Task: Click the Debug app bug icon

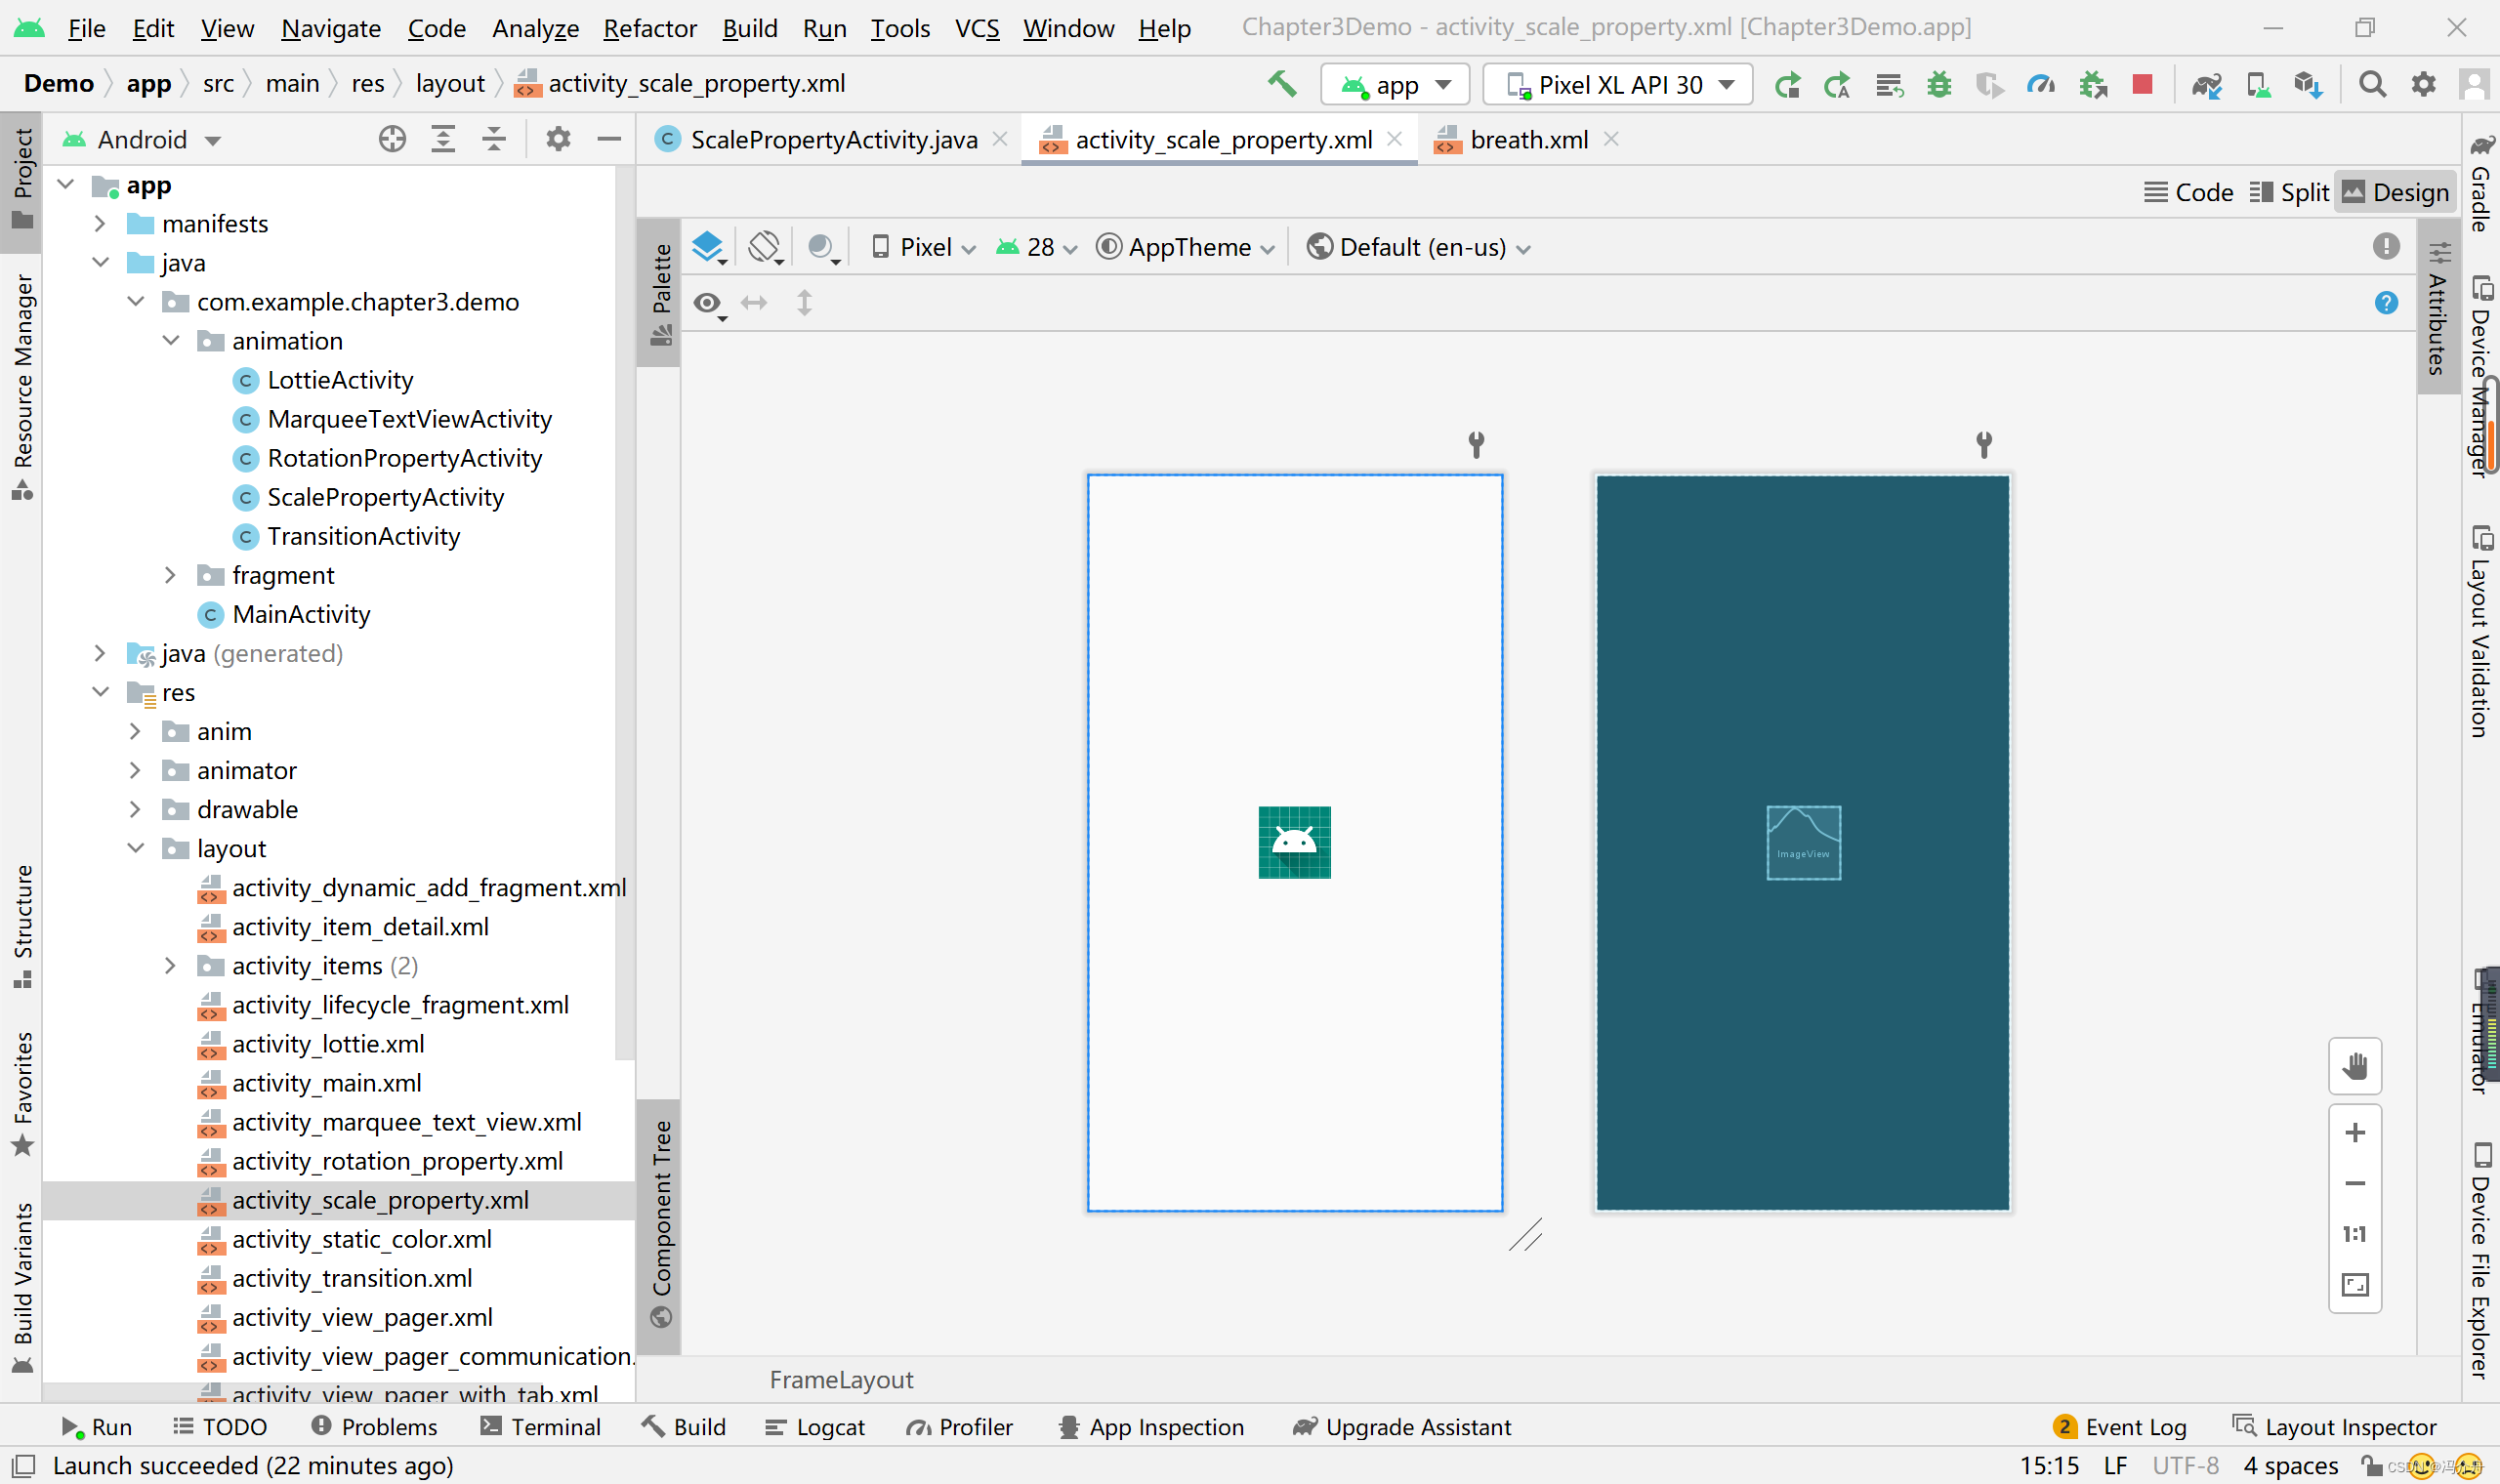Action: pos(1939,85)
